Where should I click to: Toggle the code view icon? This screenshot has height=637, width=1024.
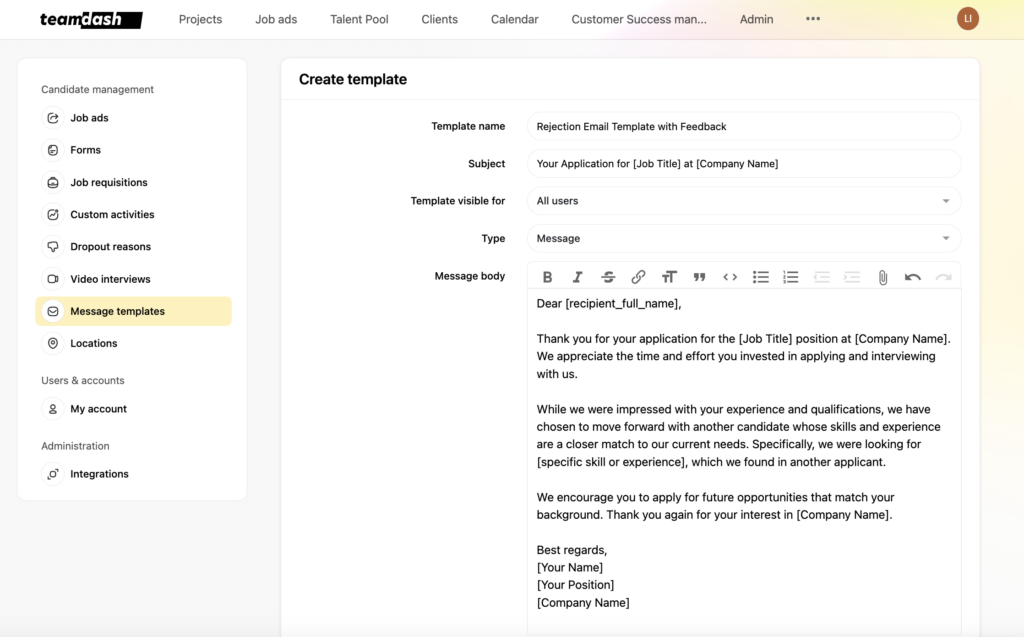coord(730,277)
